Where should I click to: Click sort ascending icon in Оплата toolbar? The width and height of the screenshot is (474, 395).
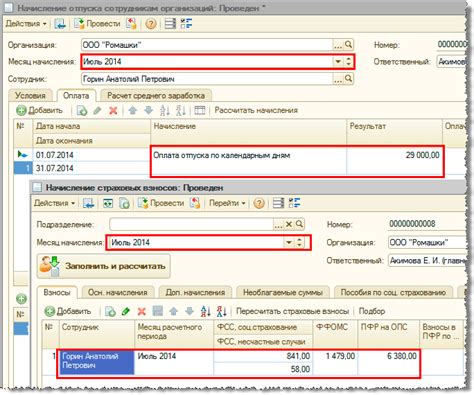tap(165, 110)
